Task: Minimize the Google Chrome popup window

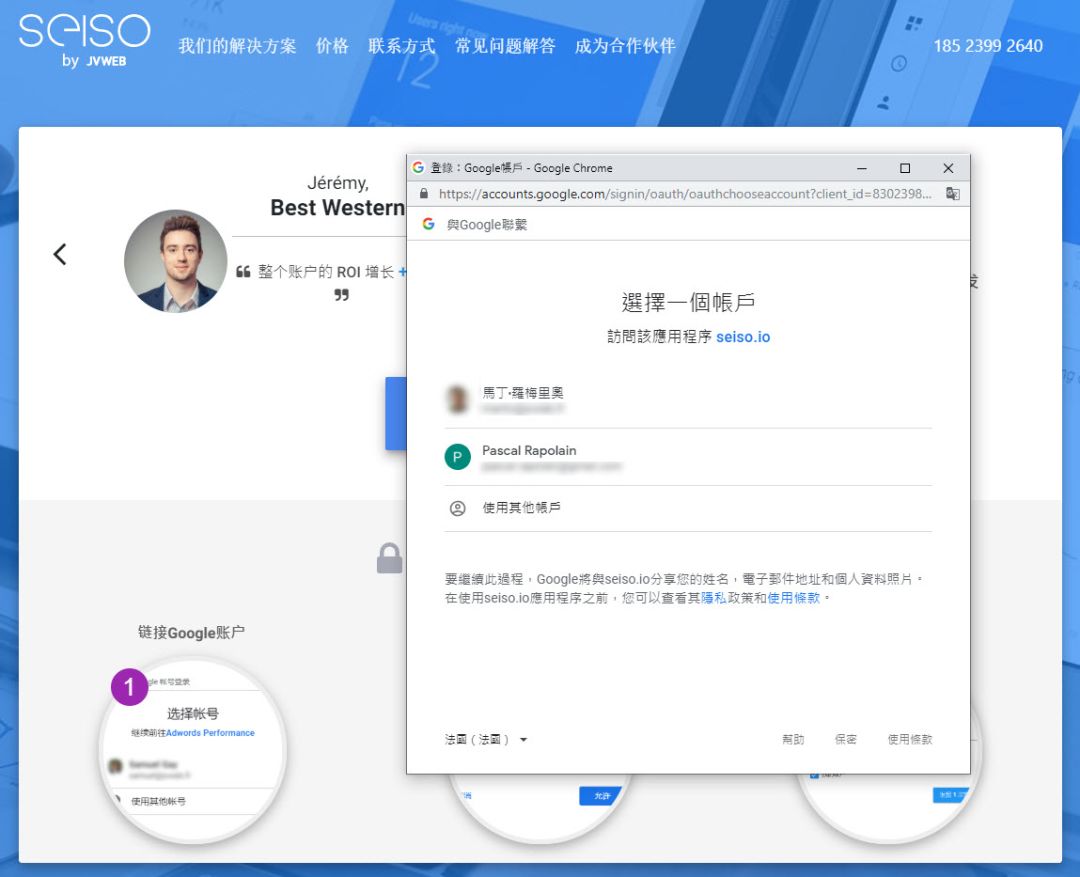Action: point(862,168)
